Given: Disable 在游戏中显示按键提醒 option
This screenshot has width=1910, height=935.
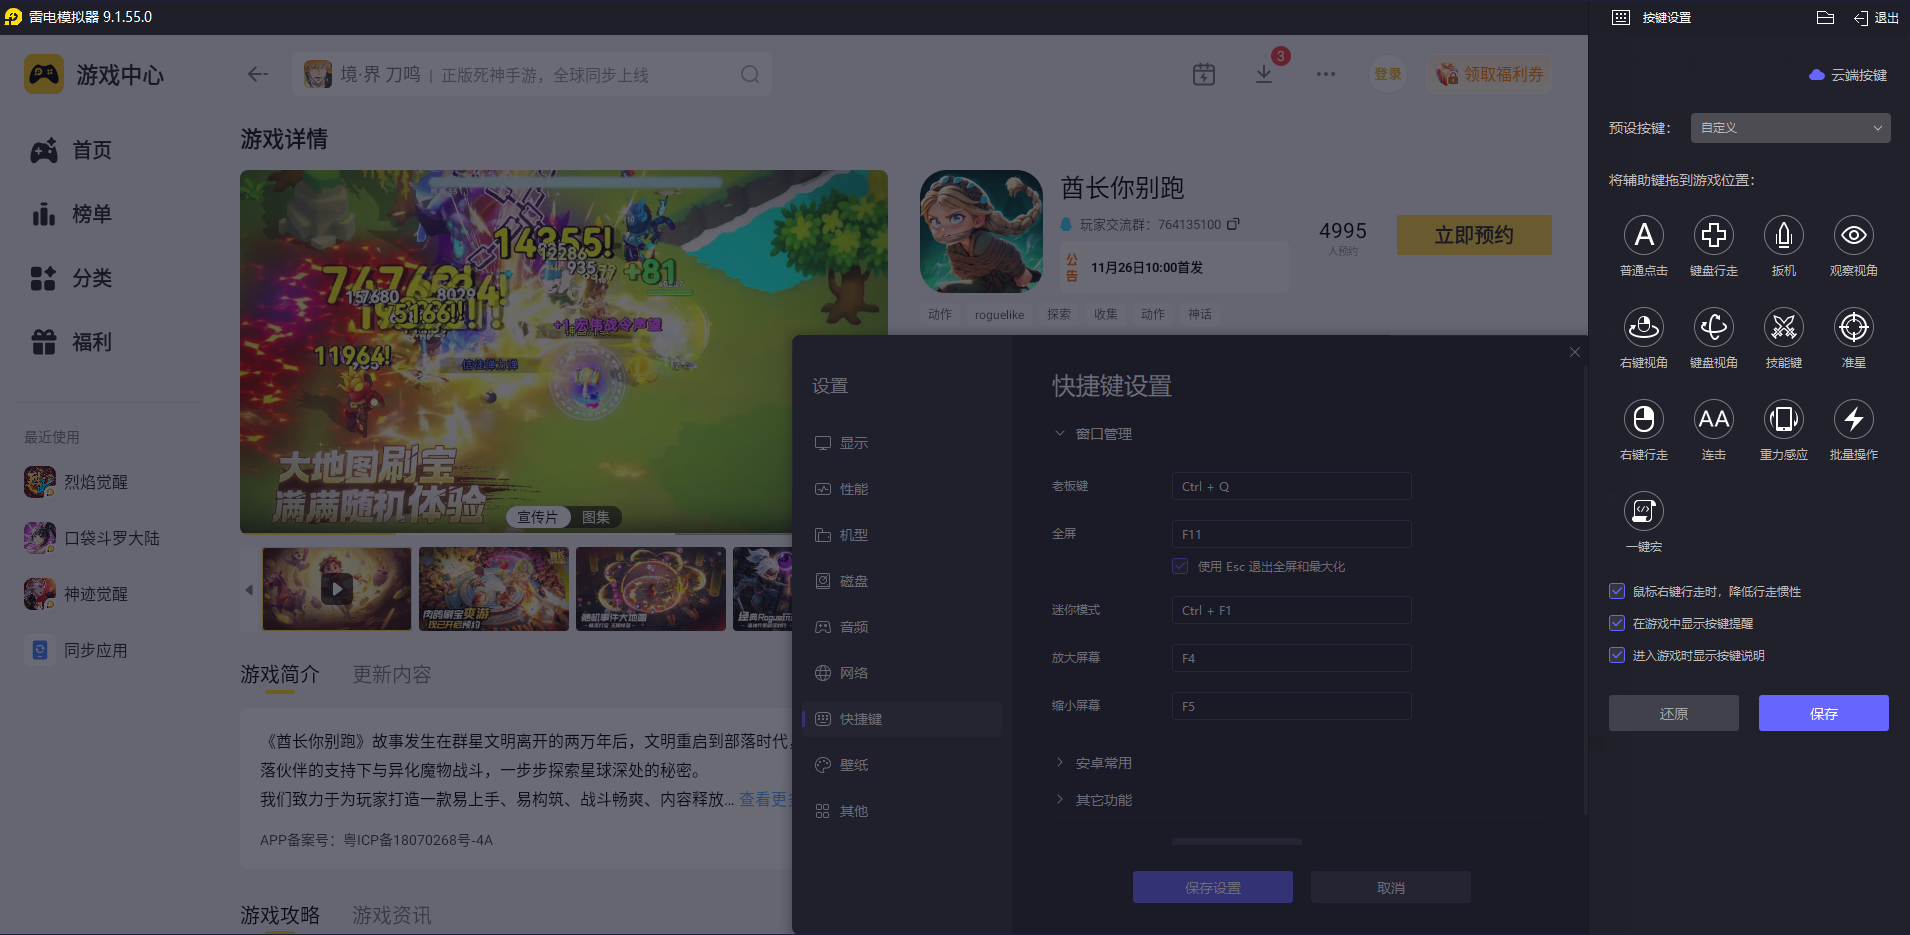Looking at the screenshot, I should tap(1617, 623).
